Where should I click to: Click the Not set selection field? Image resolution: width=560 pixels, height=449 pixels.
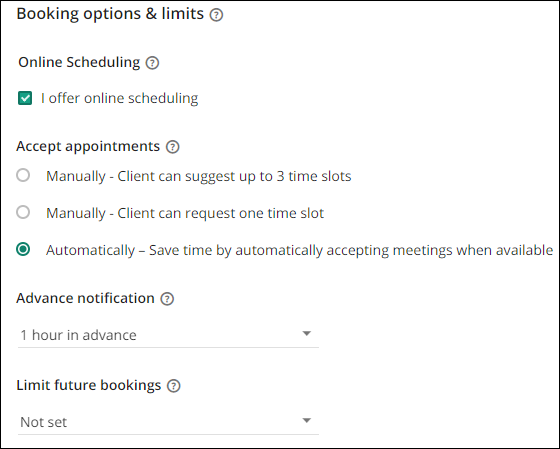point(168,422)
